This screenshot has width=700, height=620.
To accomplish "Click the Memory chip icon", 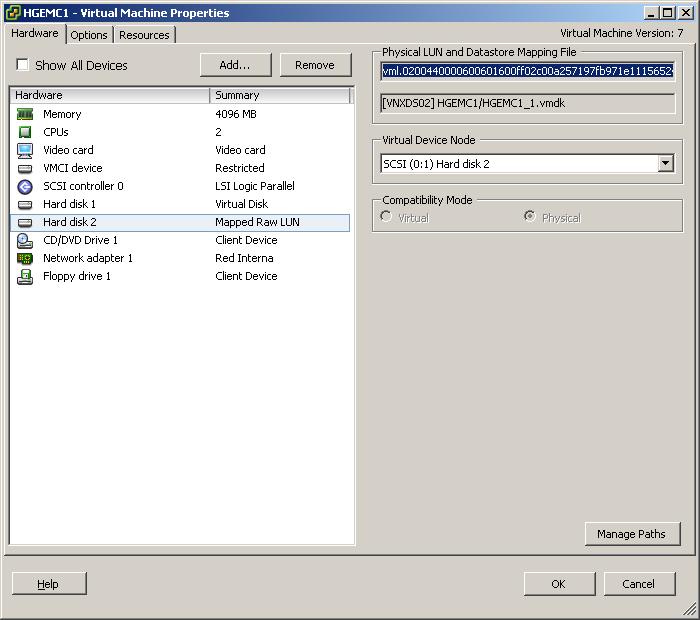I will [25, 114].
